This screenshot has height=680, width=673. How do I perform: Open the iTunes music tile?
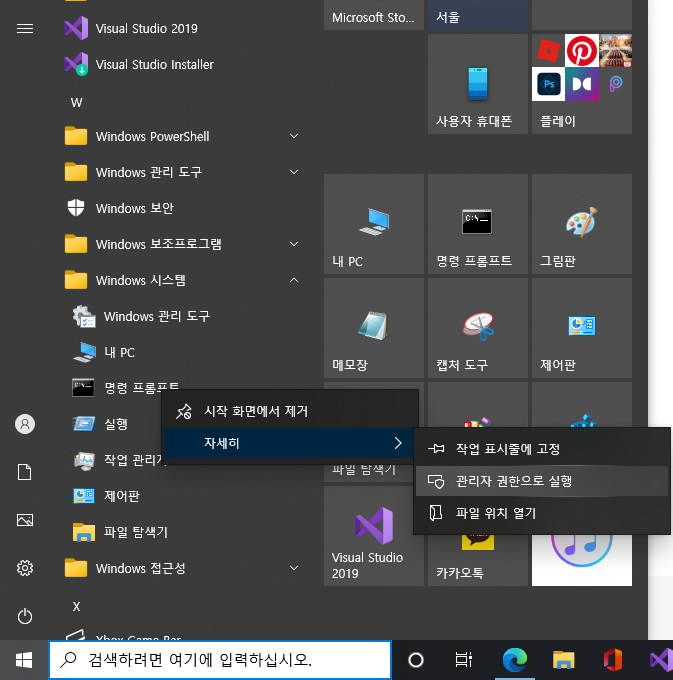[582, 560]
